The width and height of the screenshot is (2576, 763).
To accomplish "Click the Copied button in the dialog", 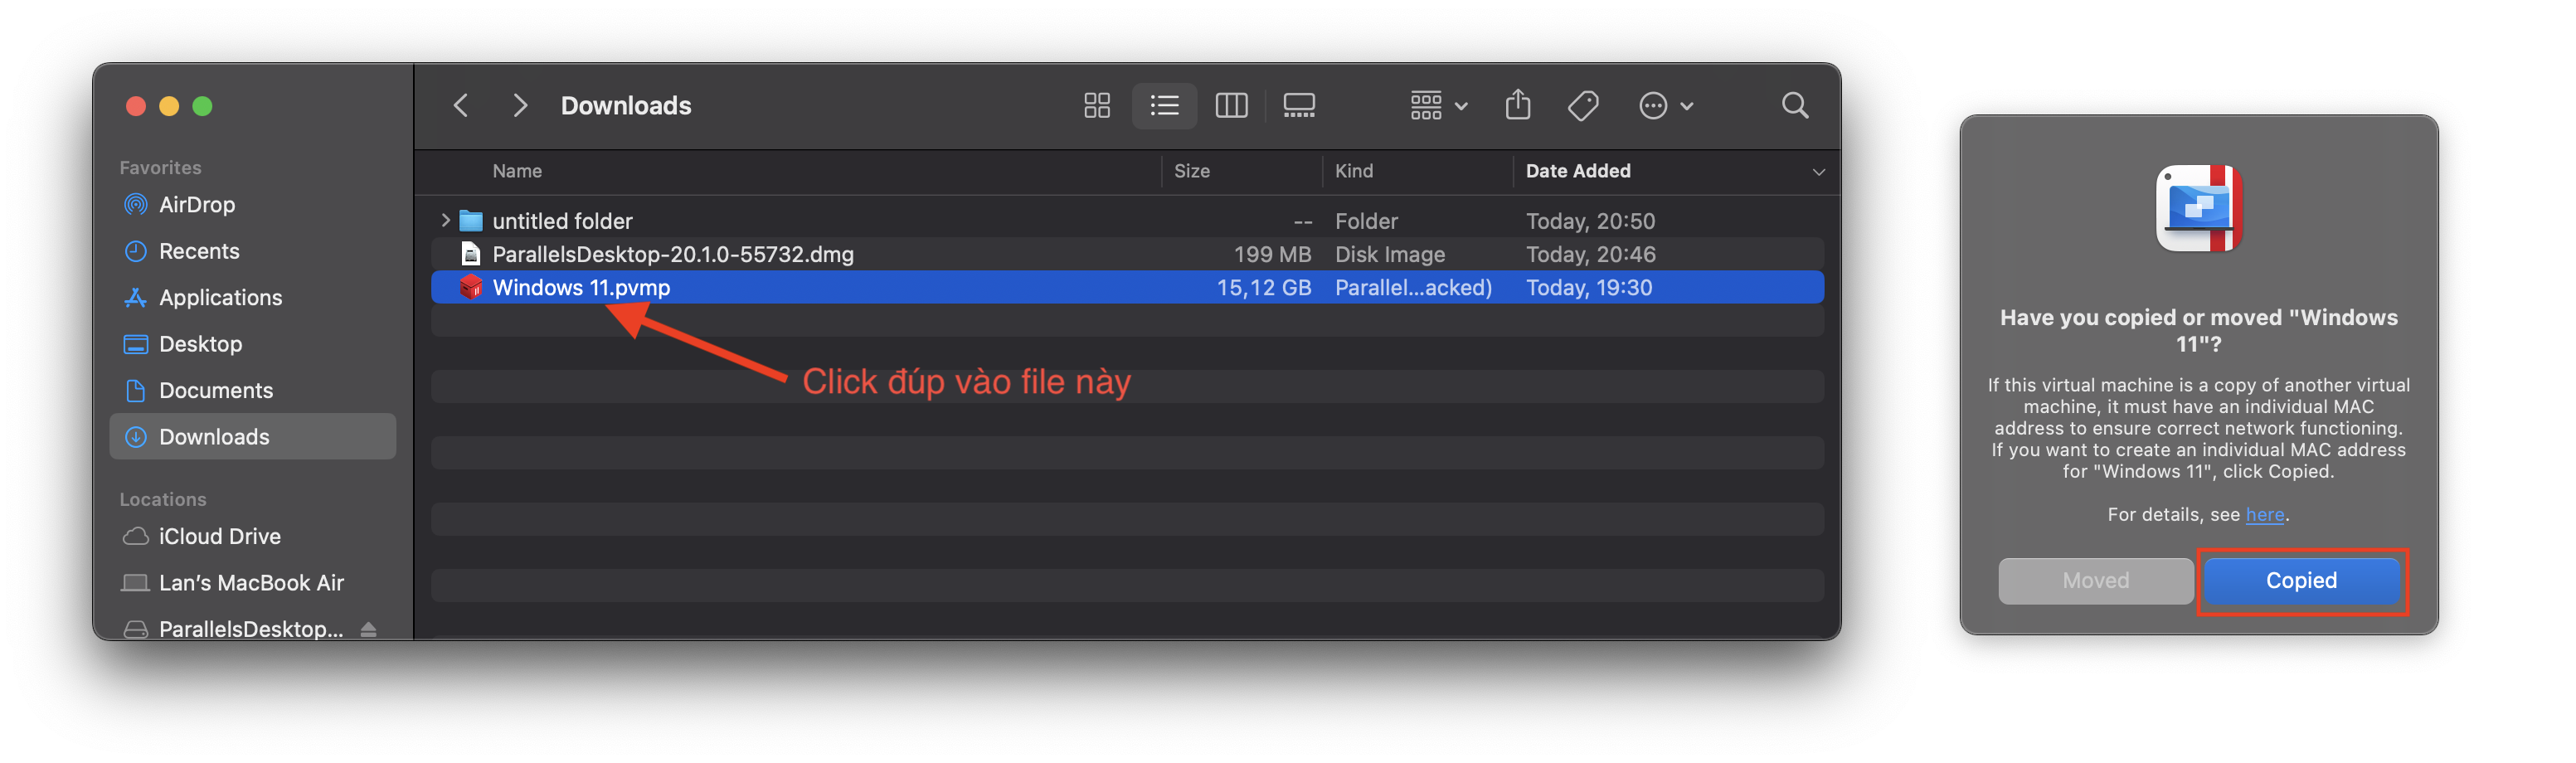I will click(2301, 581).
